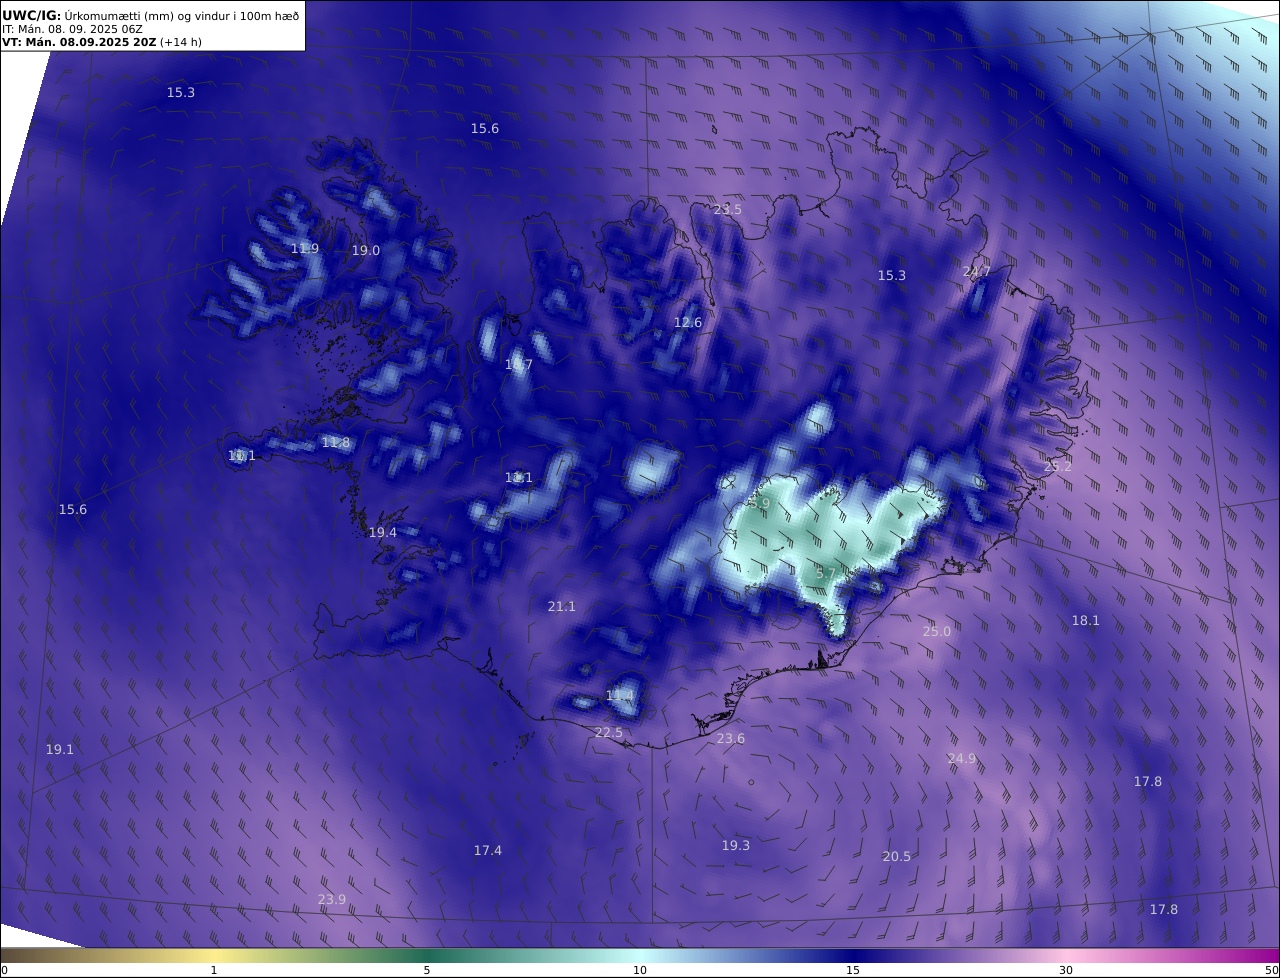Image resolution: width=1280 pixels, height=978 pixels.
Task: Click the 20.5 map value
Action: [x=897, y=857]
